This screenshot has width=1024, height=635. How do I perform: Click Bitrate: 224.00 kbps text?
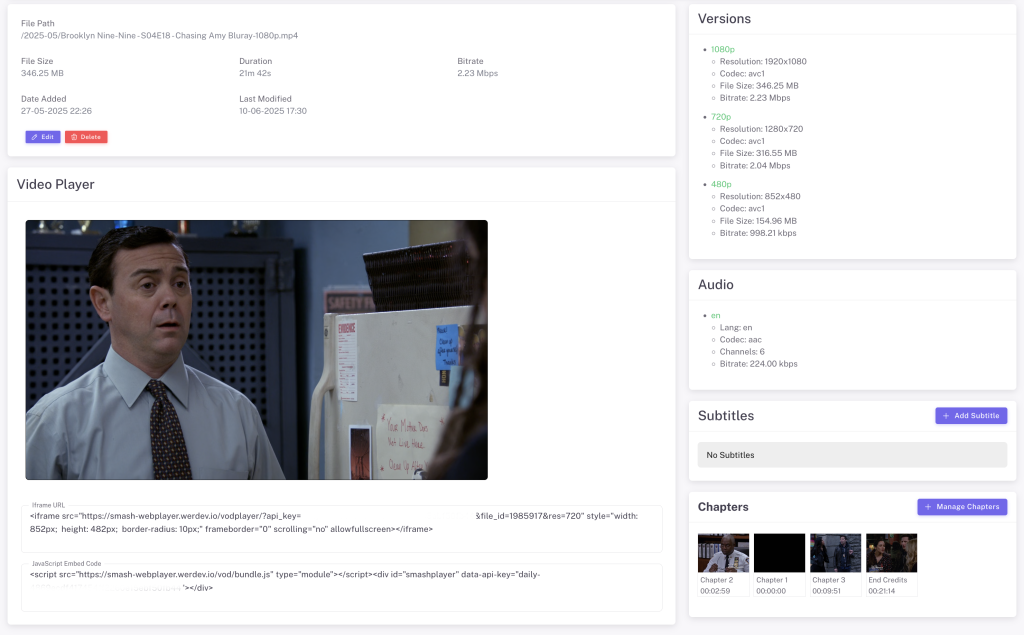(758, 364)
